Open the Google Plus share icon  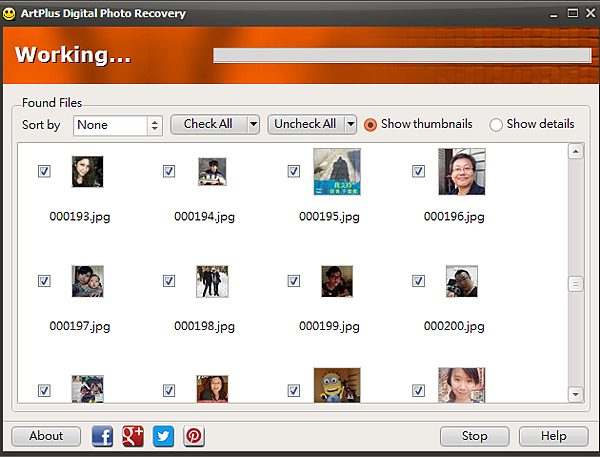[x=133, y=436]
